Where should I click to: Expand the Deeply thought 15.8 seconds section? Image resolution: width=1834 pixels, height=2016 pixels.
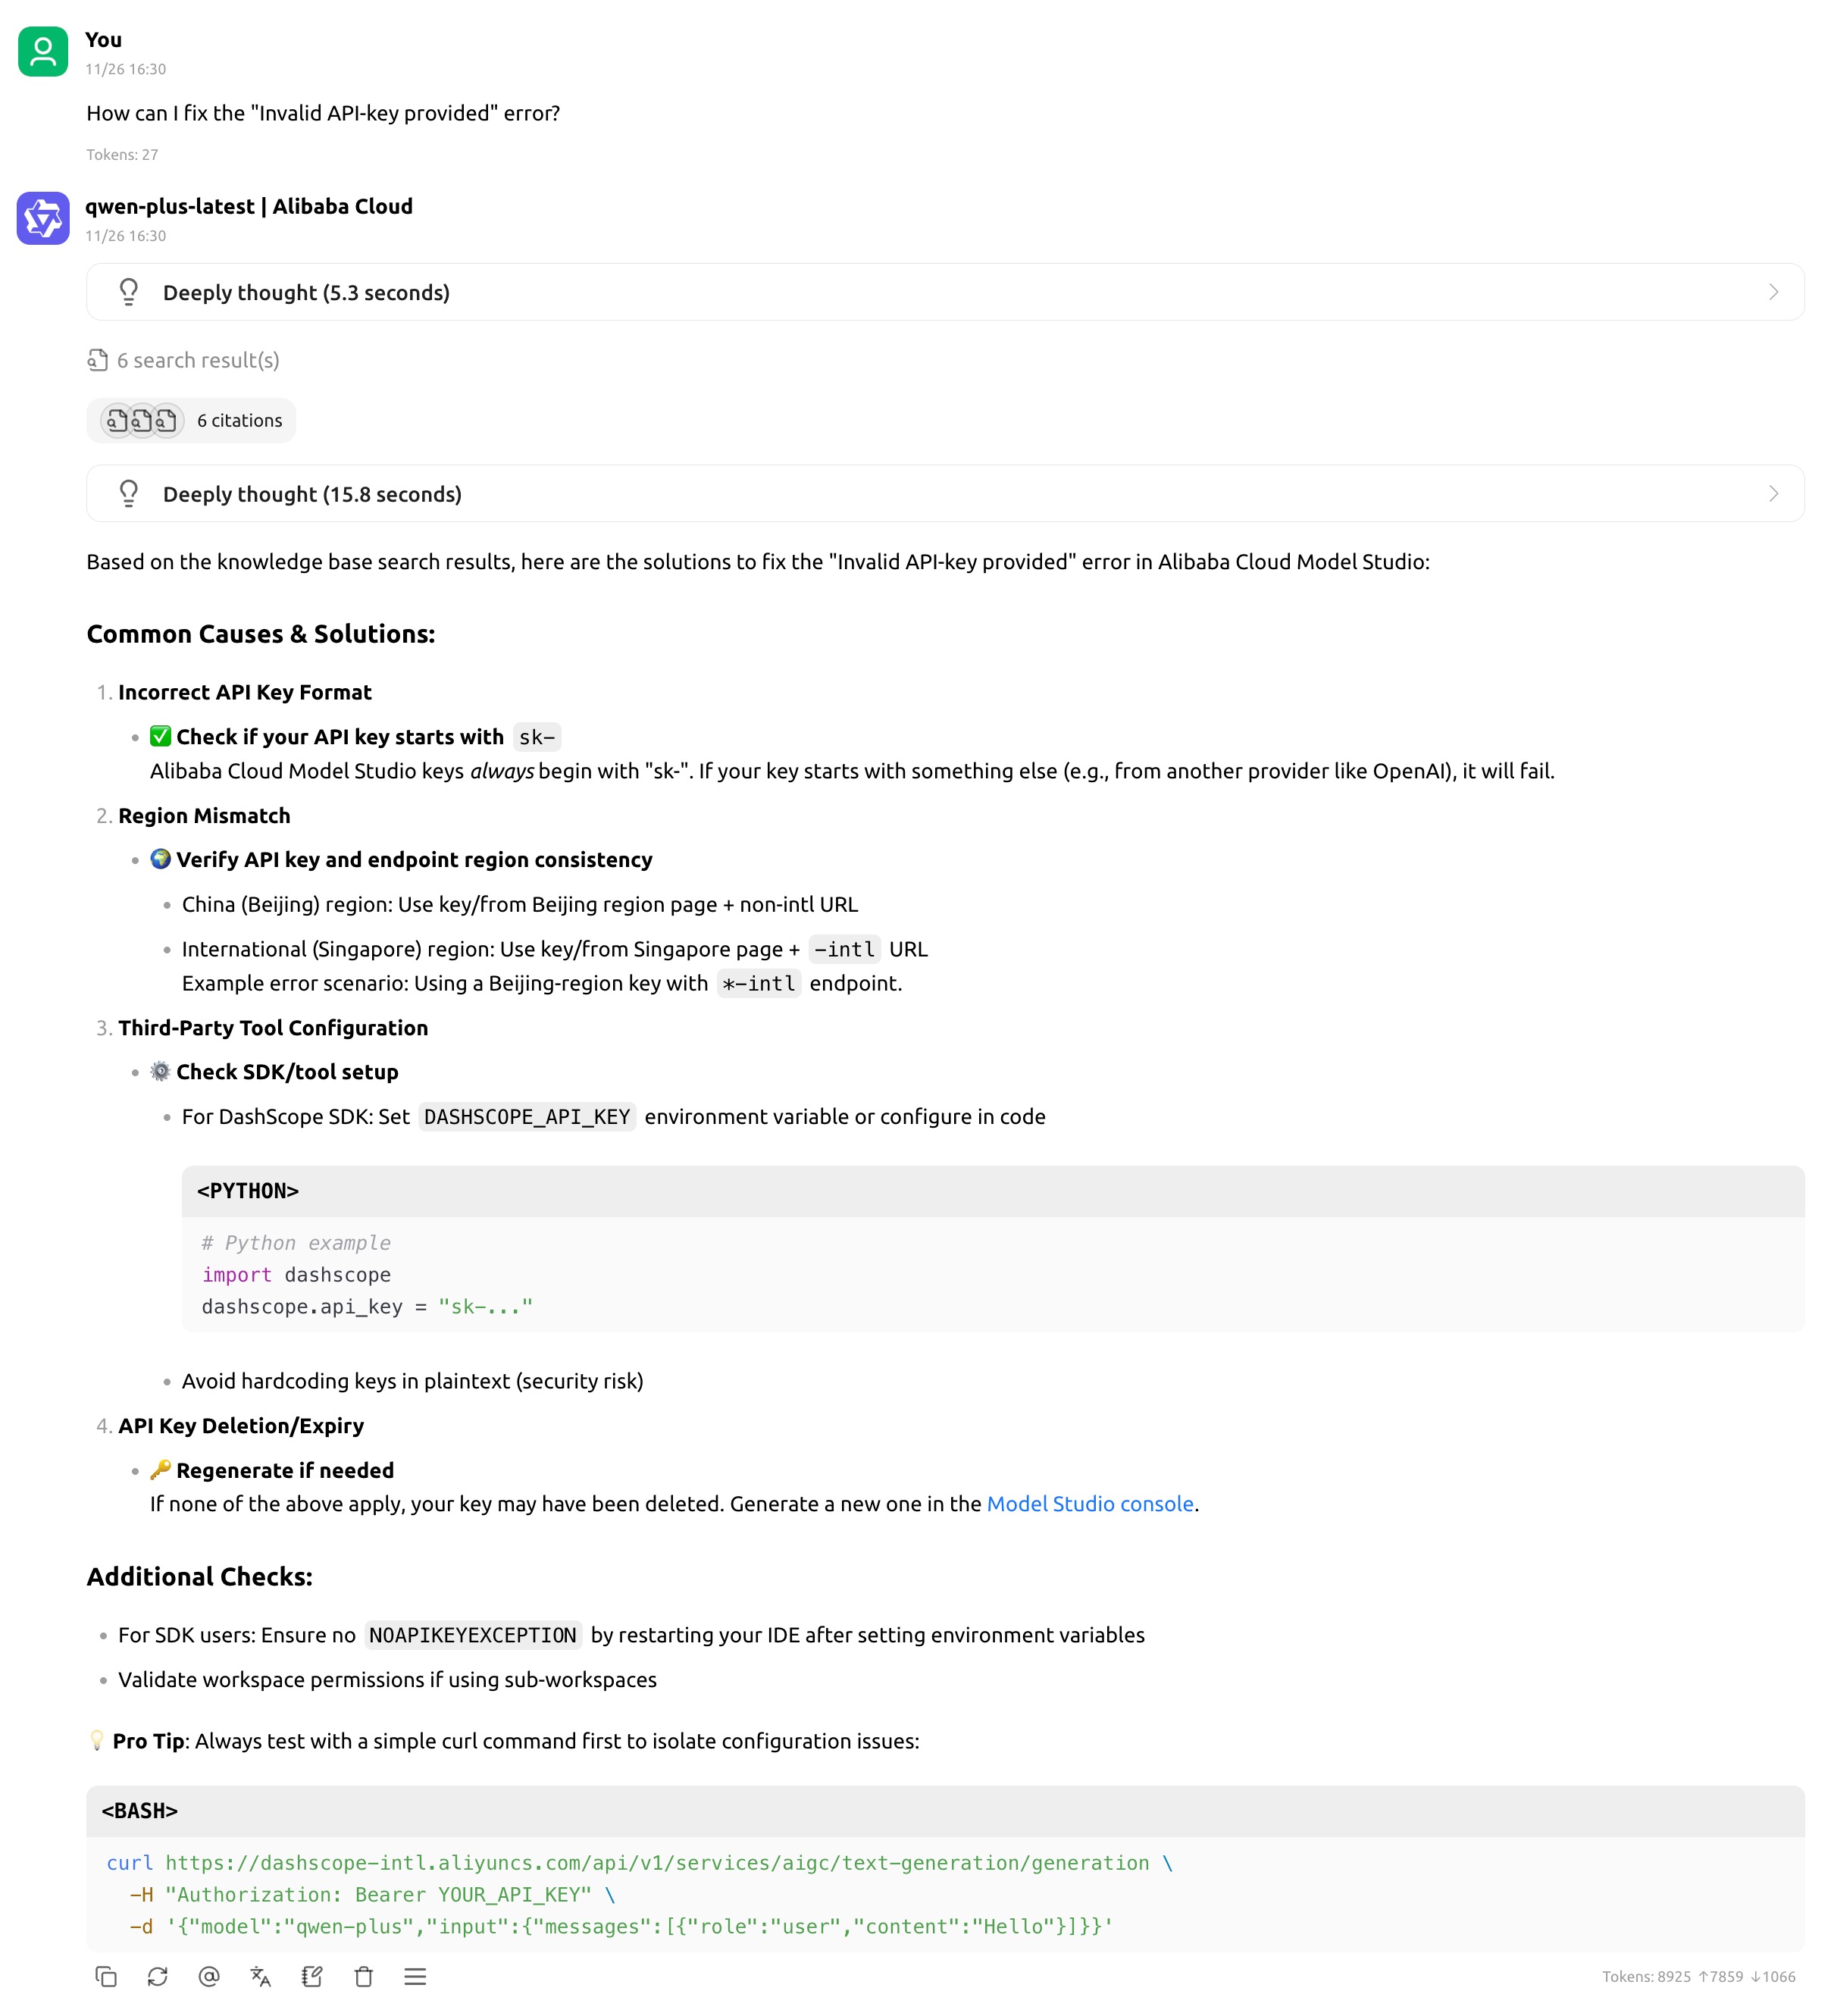click(945, 493)
